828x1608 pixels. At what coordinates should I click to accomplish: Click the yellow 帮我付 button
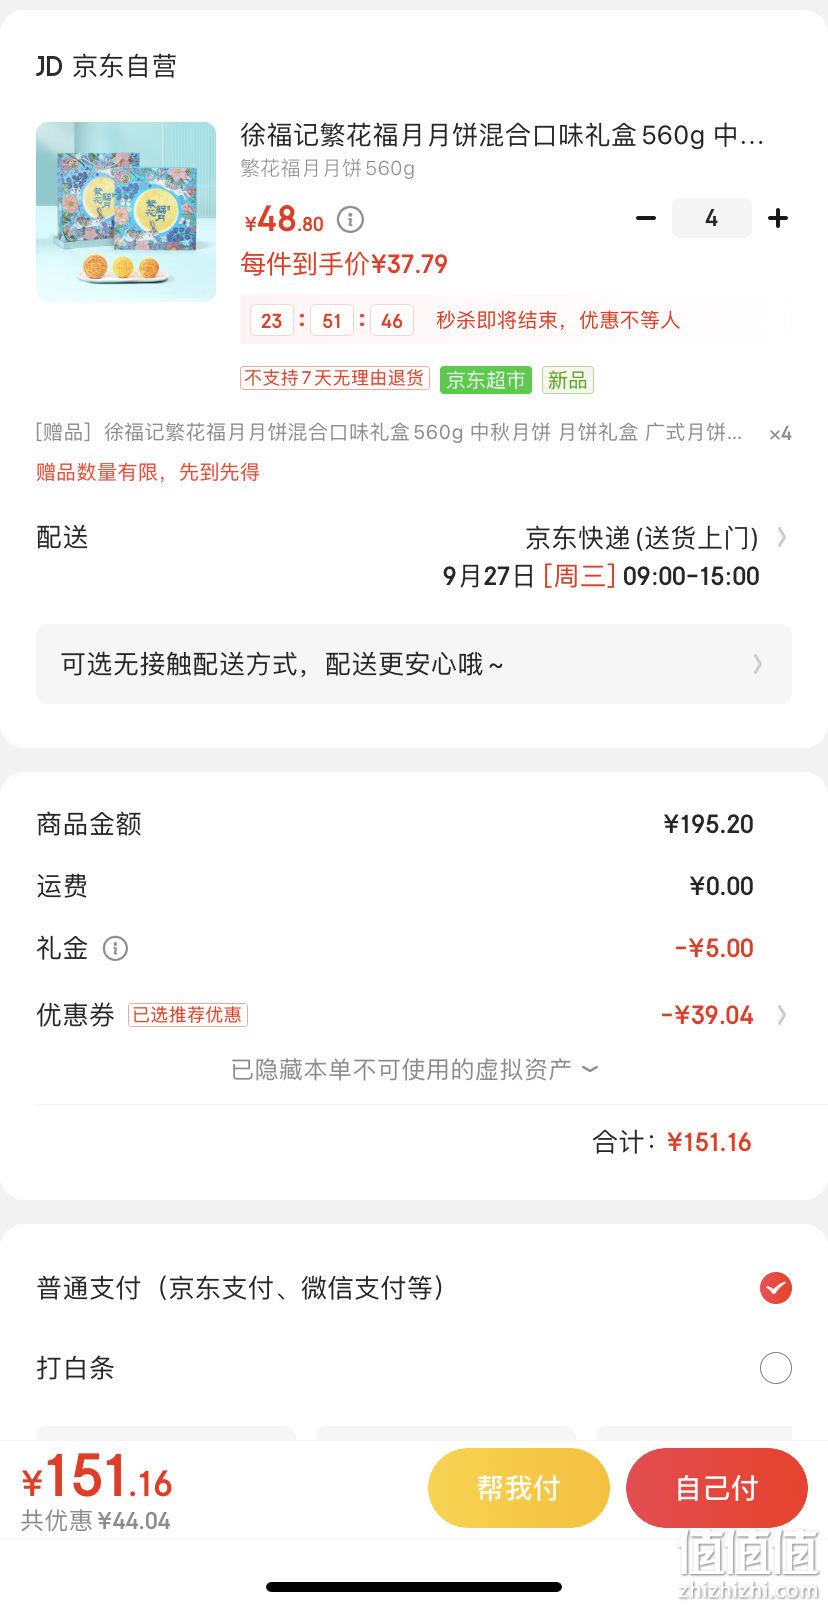coord(518,1488)
